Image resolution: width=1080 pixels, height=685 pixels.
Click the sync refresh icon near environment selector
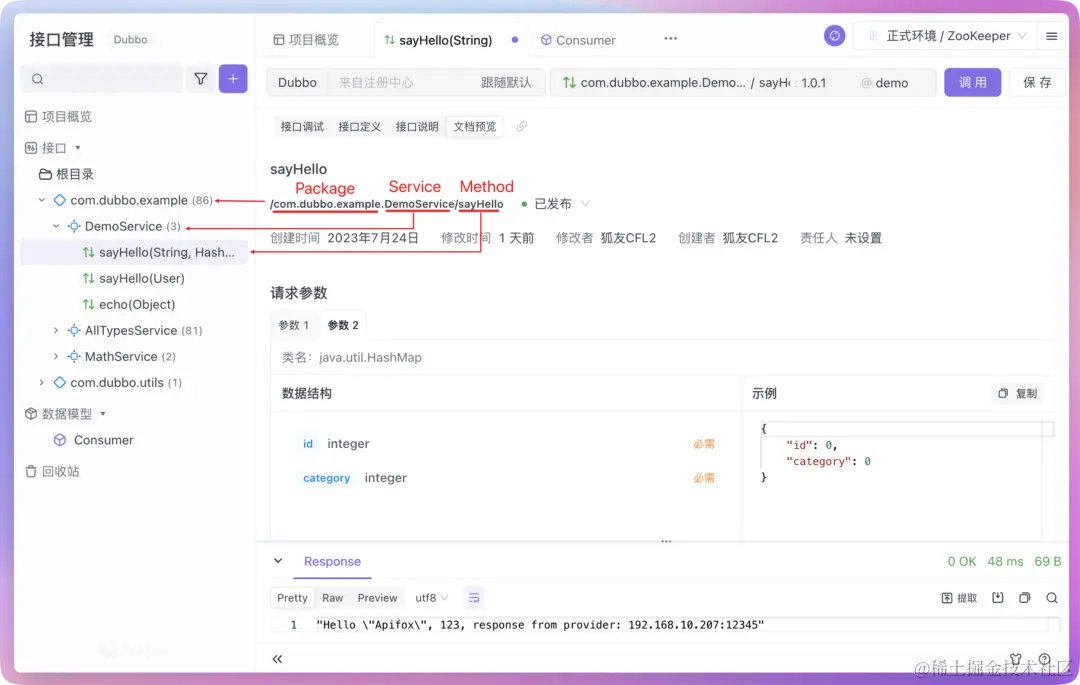tap(834, 35)
